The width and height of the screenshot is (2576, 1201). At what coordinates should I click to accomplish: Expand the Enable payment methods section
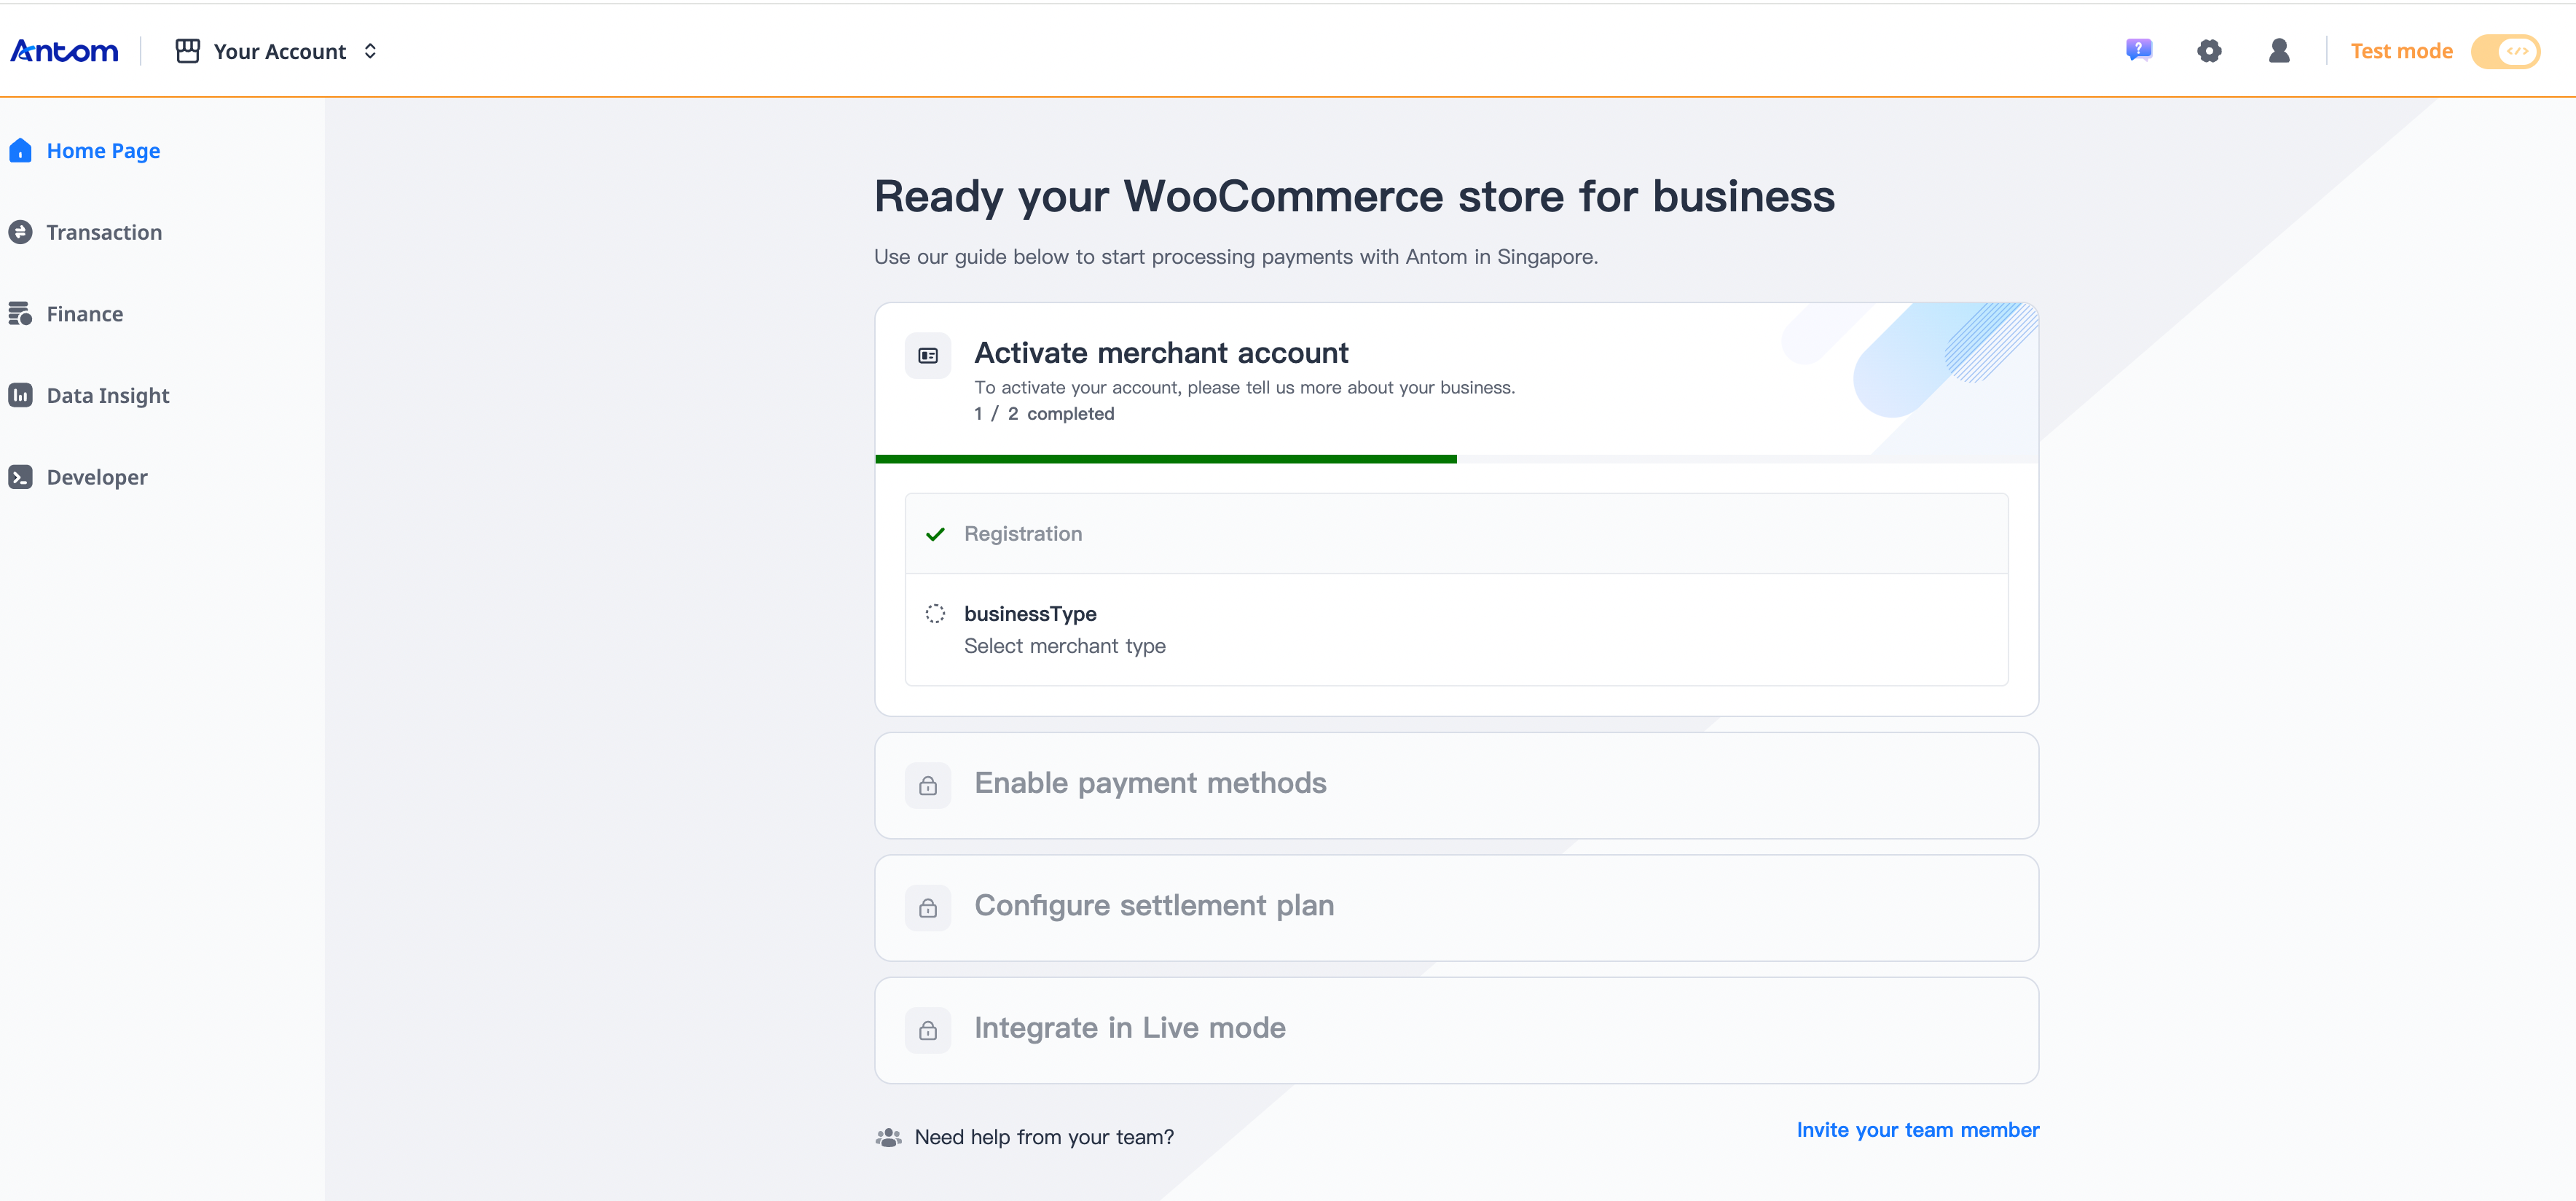pyautogui.click(x=1150, y=783)
